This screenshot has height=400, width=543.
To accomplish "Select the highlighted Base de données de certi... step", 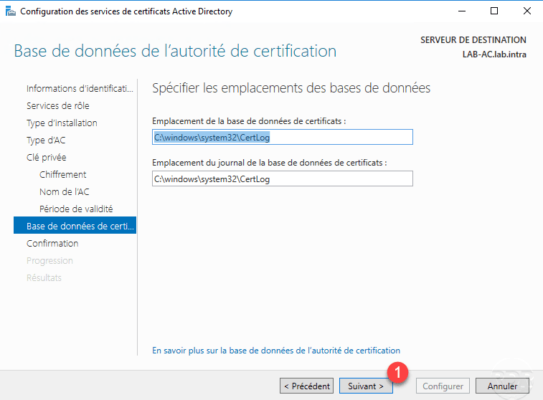I will (75, 225).
